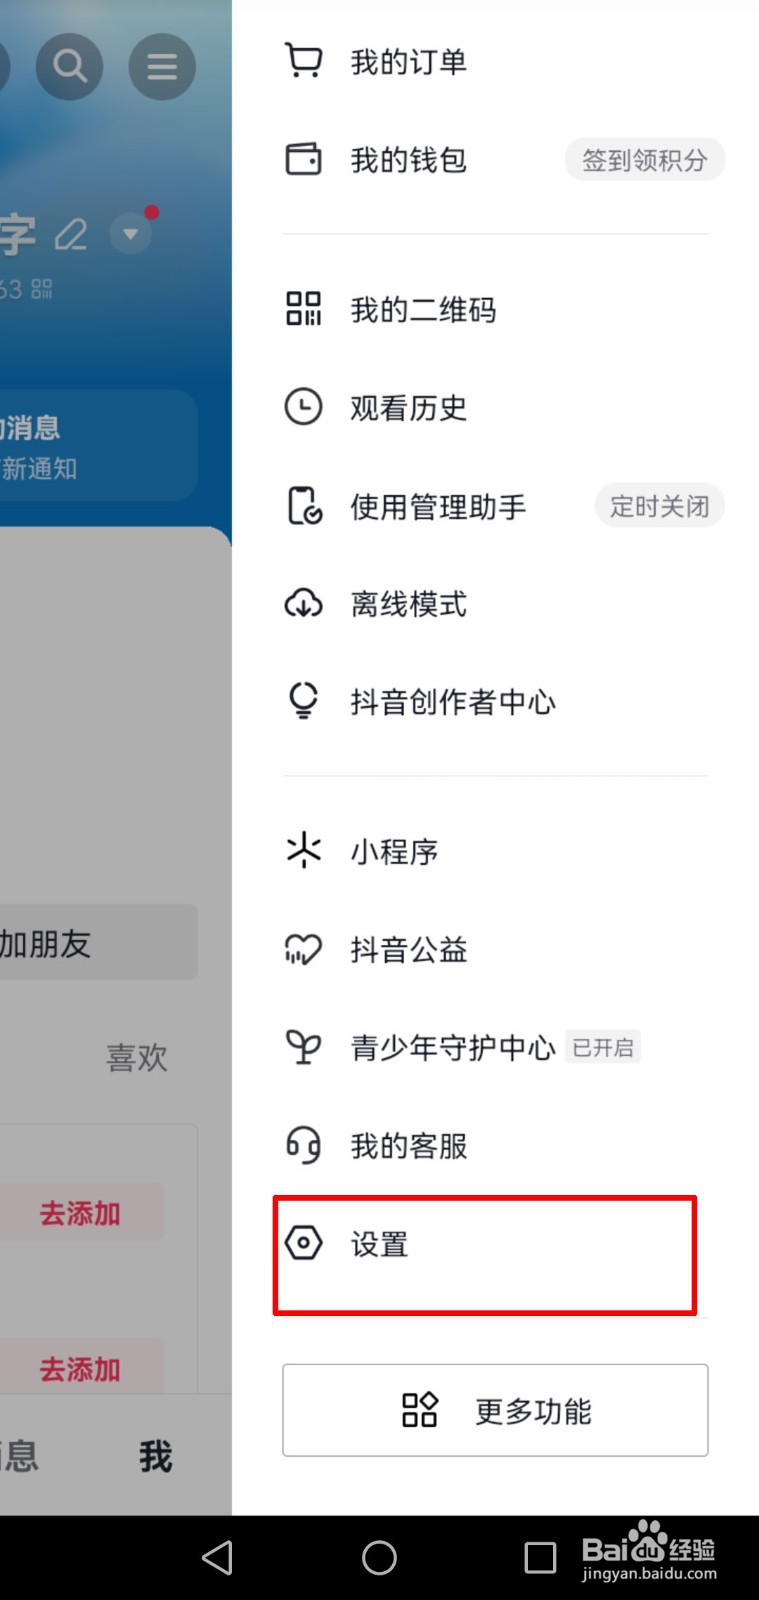759x1600 pixels.
Task: Tap the lightbulb creator center icon
Action: 303,701
